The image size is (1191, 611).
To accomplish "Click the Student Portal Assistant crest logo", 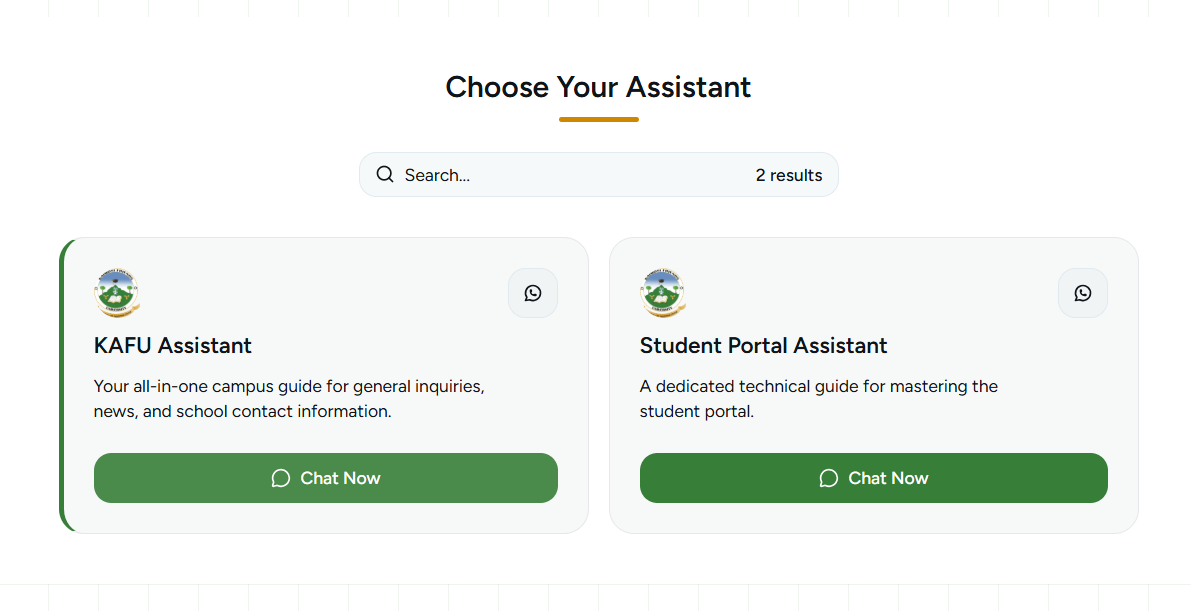I will (x=663, y=293).
